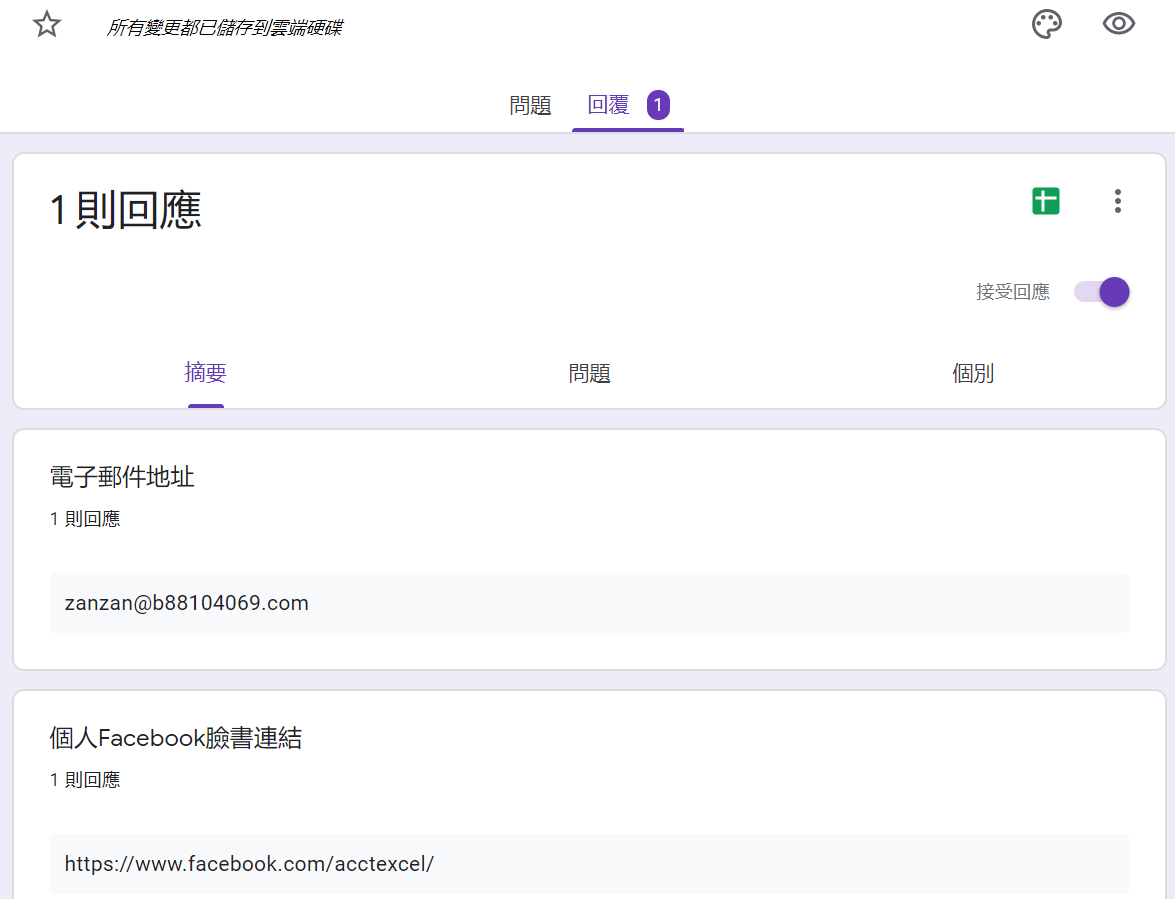The height and width of the screenshot is (899, 1175).
Task: Preview the form with the eye icon
Action: (x=1118, y=24)
